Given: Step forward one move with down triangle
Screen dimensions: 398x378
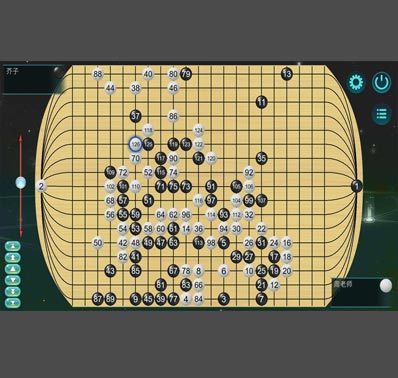Looking at the screenshot, I should pyautogui.click(x=13, y=280).
